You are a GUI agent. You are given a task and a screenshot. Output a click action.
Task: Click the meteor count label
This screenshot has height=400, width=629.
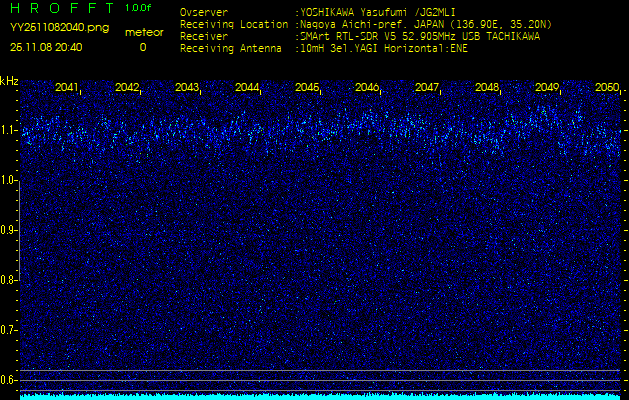pos(143,32)
